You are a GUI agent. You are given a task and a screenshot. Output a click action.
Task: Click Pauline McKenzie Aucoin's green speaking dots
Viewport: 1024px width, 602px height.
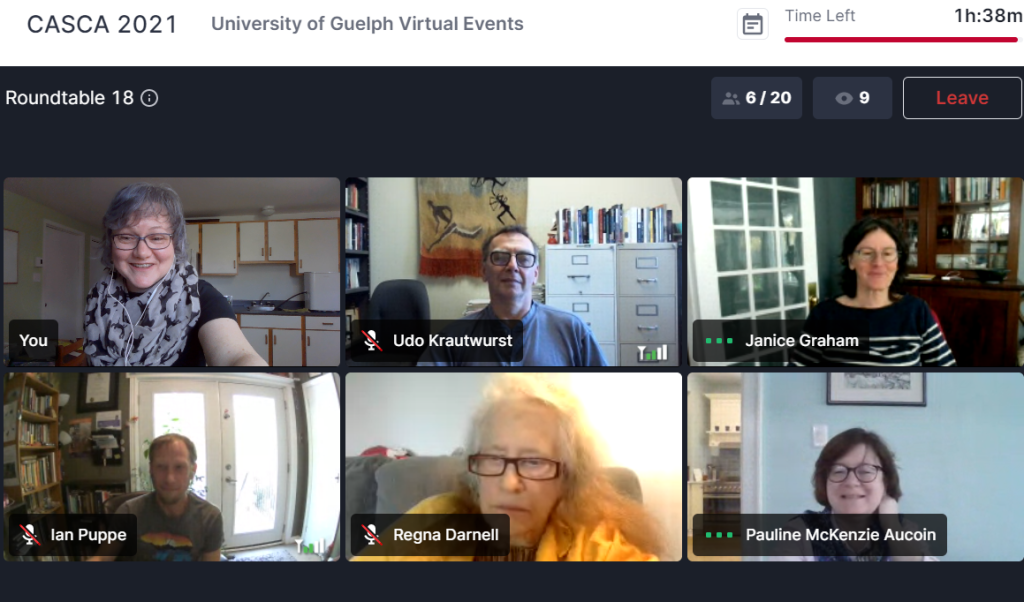tap(719, 535)
